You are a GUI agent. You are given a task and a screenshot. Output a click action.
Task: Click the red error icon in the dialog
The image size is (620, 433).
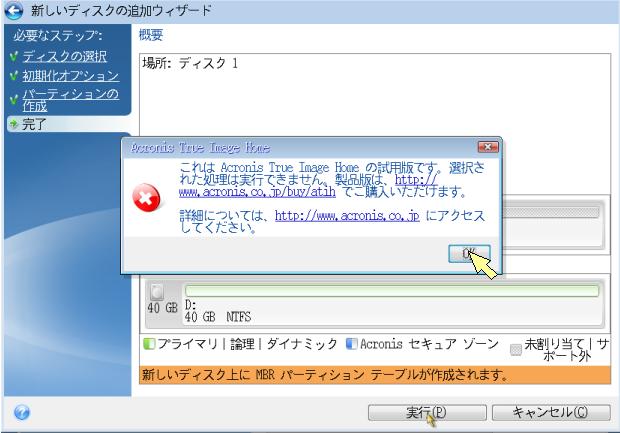(x=146, y=198)
